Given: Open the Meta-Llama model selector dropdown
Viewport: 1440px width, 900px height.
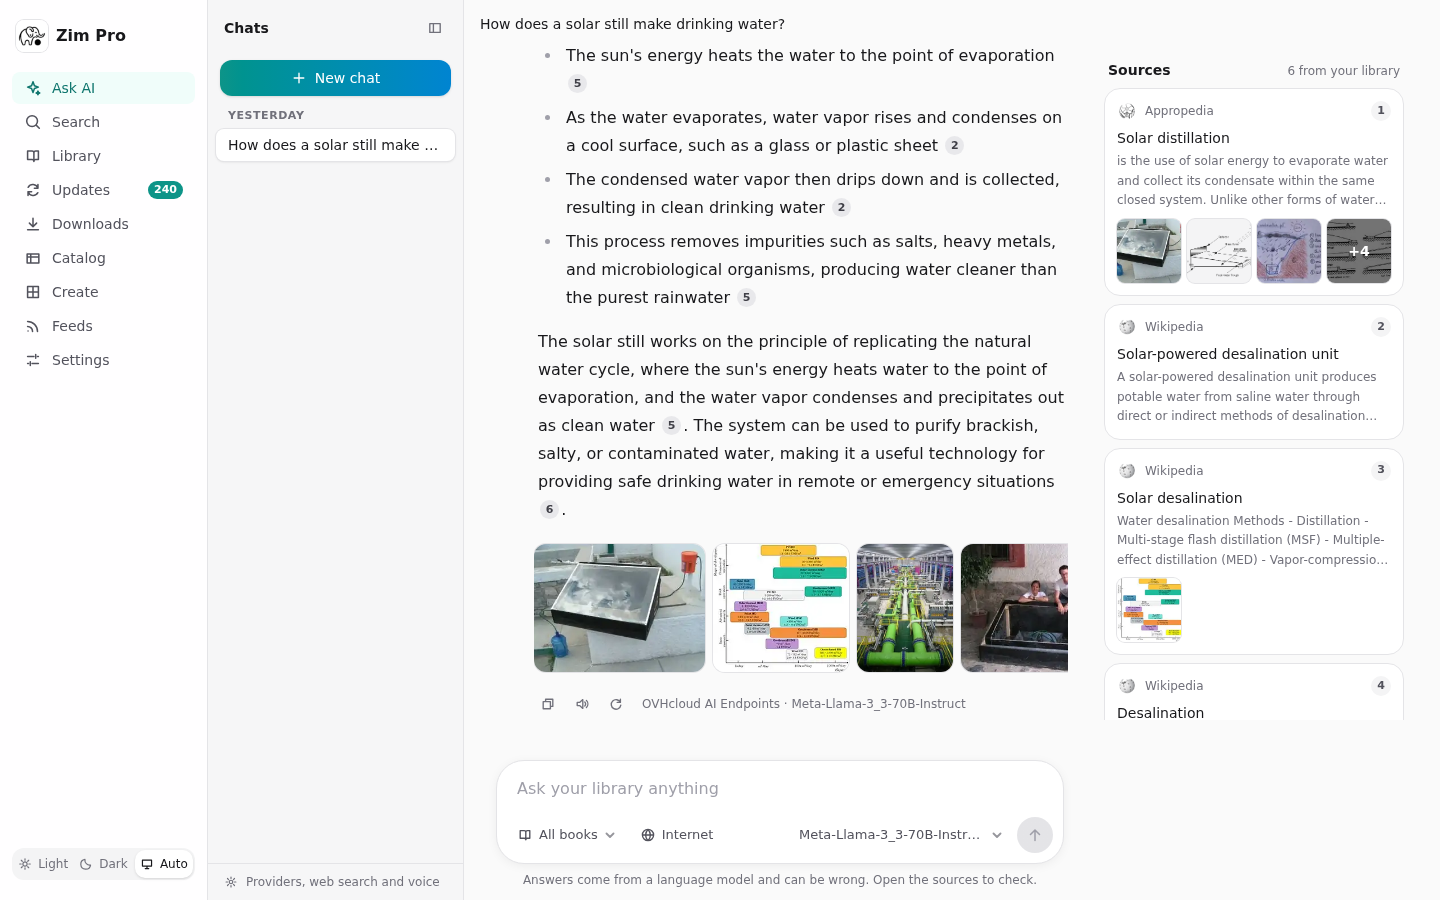Looking at the screenshot, I should pyautogui.click(x=900, y=835).
